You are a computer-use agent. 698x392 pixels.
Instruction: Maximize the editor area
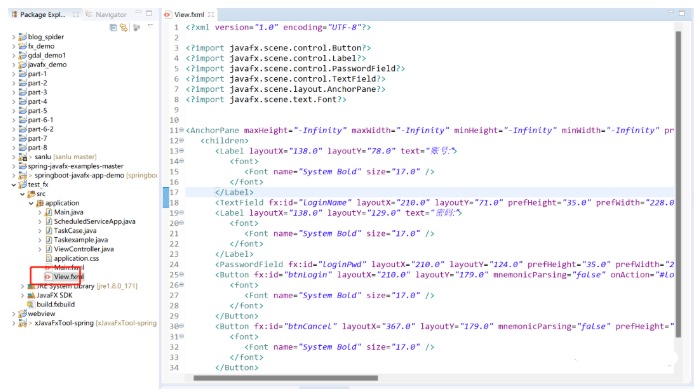[682, 13]
